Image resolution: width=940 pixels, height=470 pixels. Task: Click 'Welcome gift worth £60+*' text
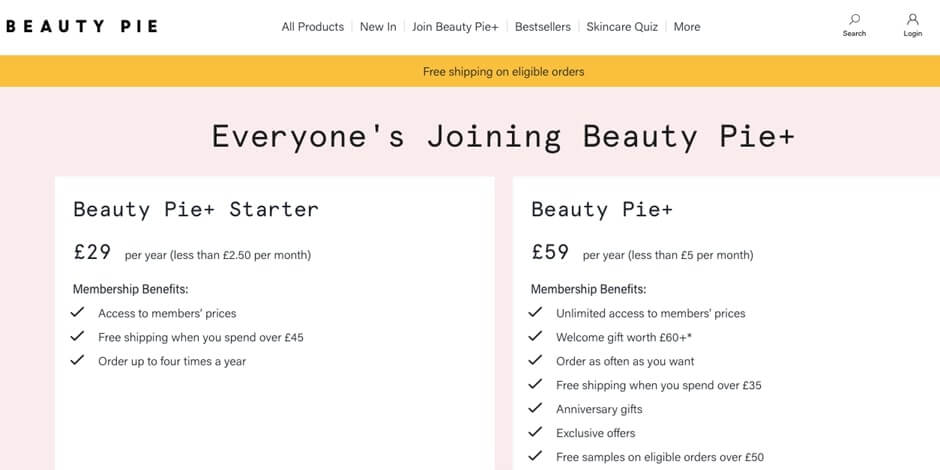coord(623,338)
